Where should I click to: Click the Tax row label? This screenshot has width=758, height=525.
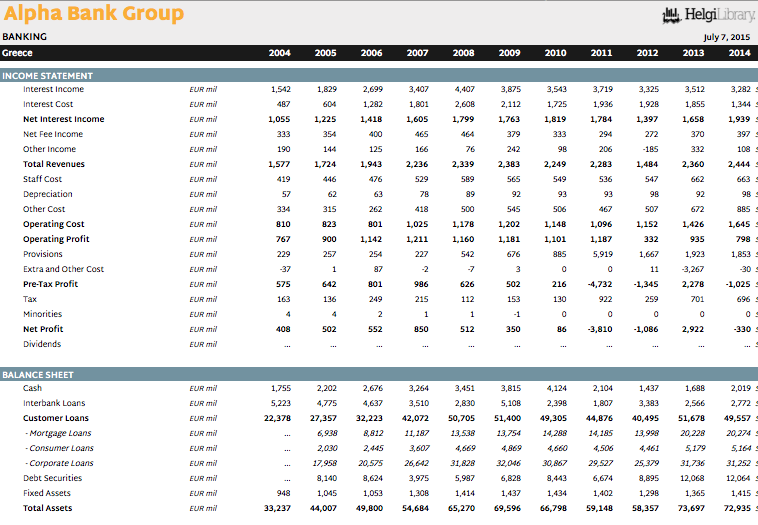click(x=30, y=299)
